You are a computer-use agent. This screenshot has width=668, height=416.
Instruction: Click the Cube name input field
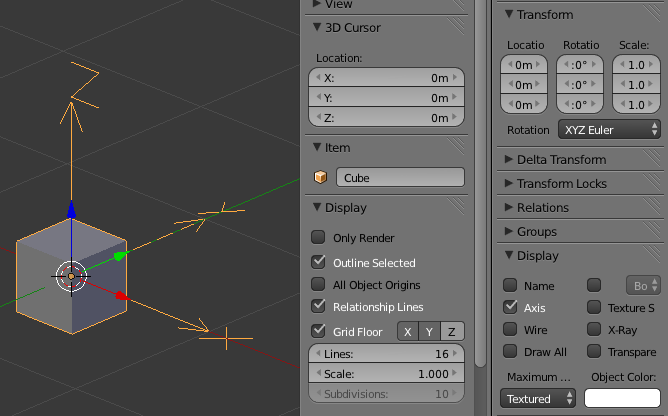tap(400, 178)
